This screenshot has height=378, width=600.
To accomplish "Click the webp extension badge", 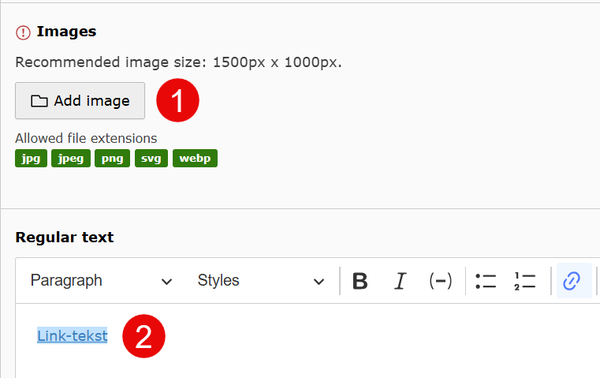I will (195, 158).
